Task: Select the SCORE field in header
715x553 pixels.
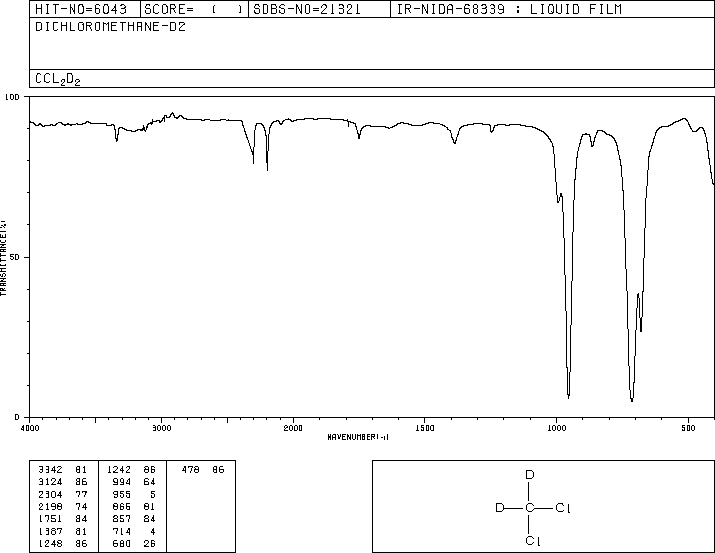Action: (x=194, y=9)
